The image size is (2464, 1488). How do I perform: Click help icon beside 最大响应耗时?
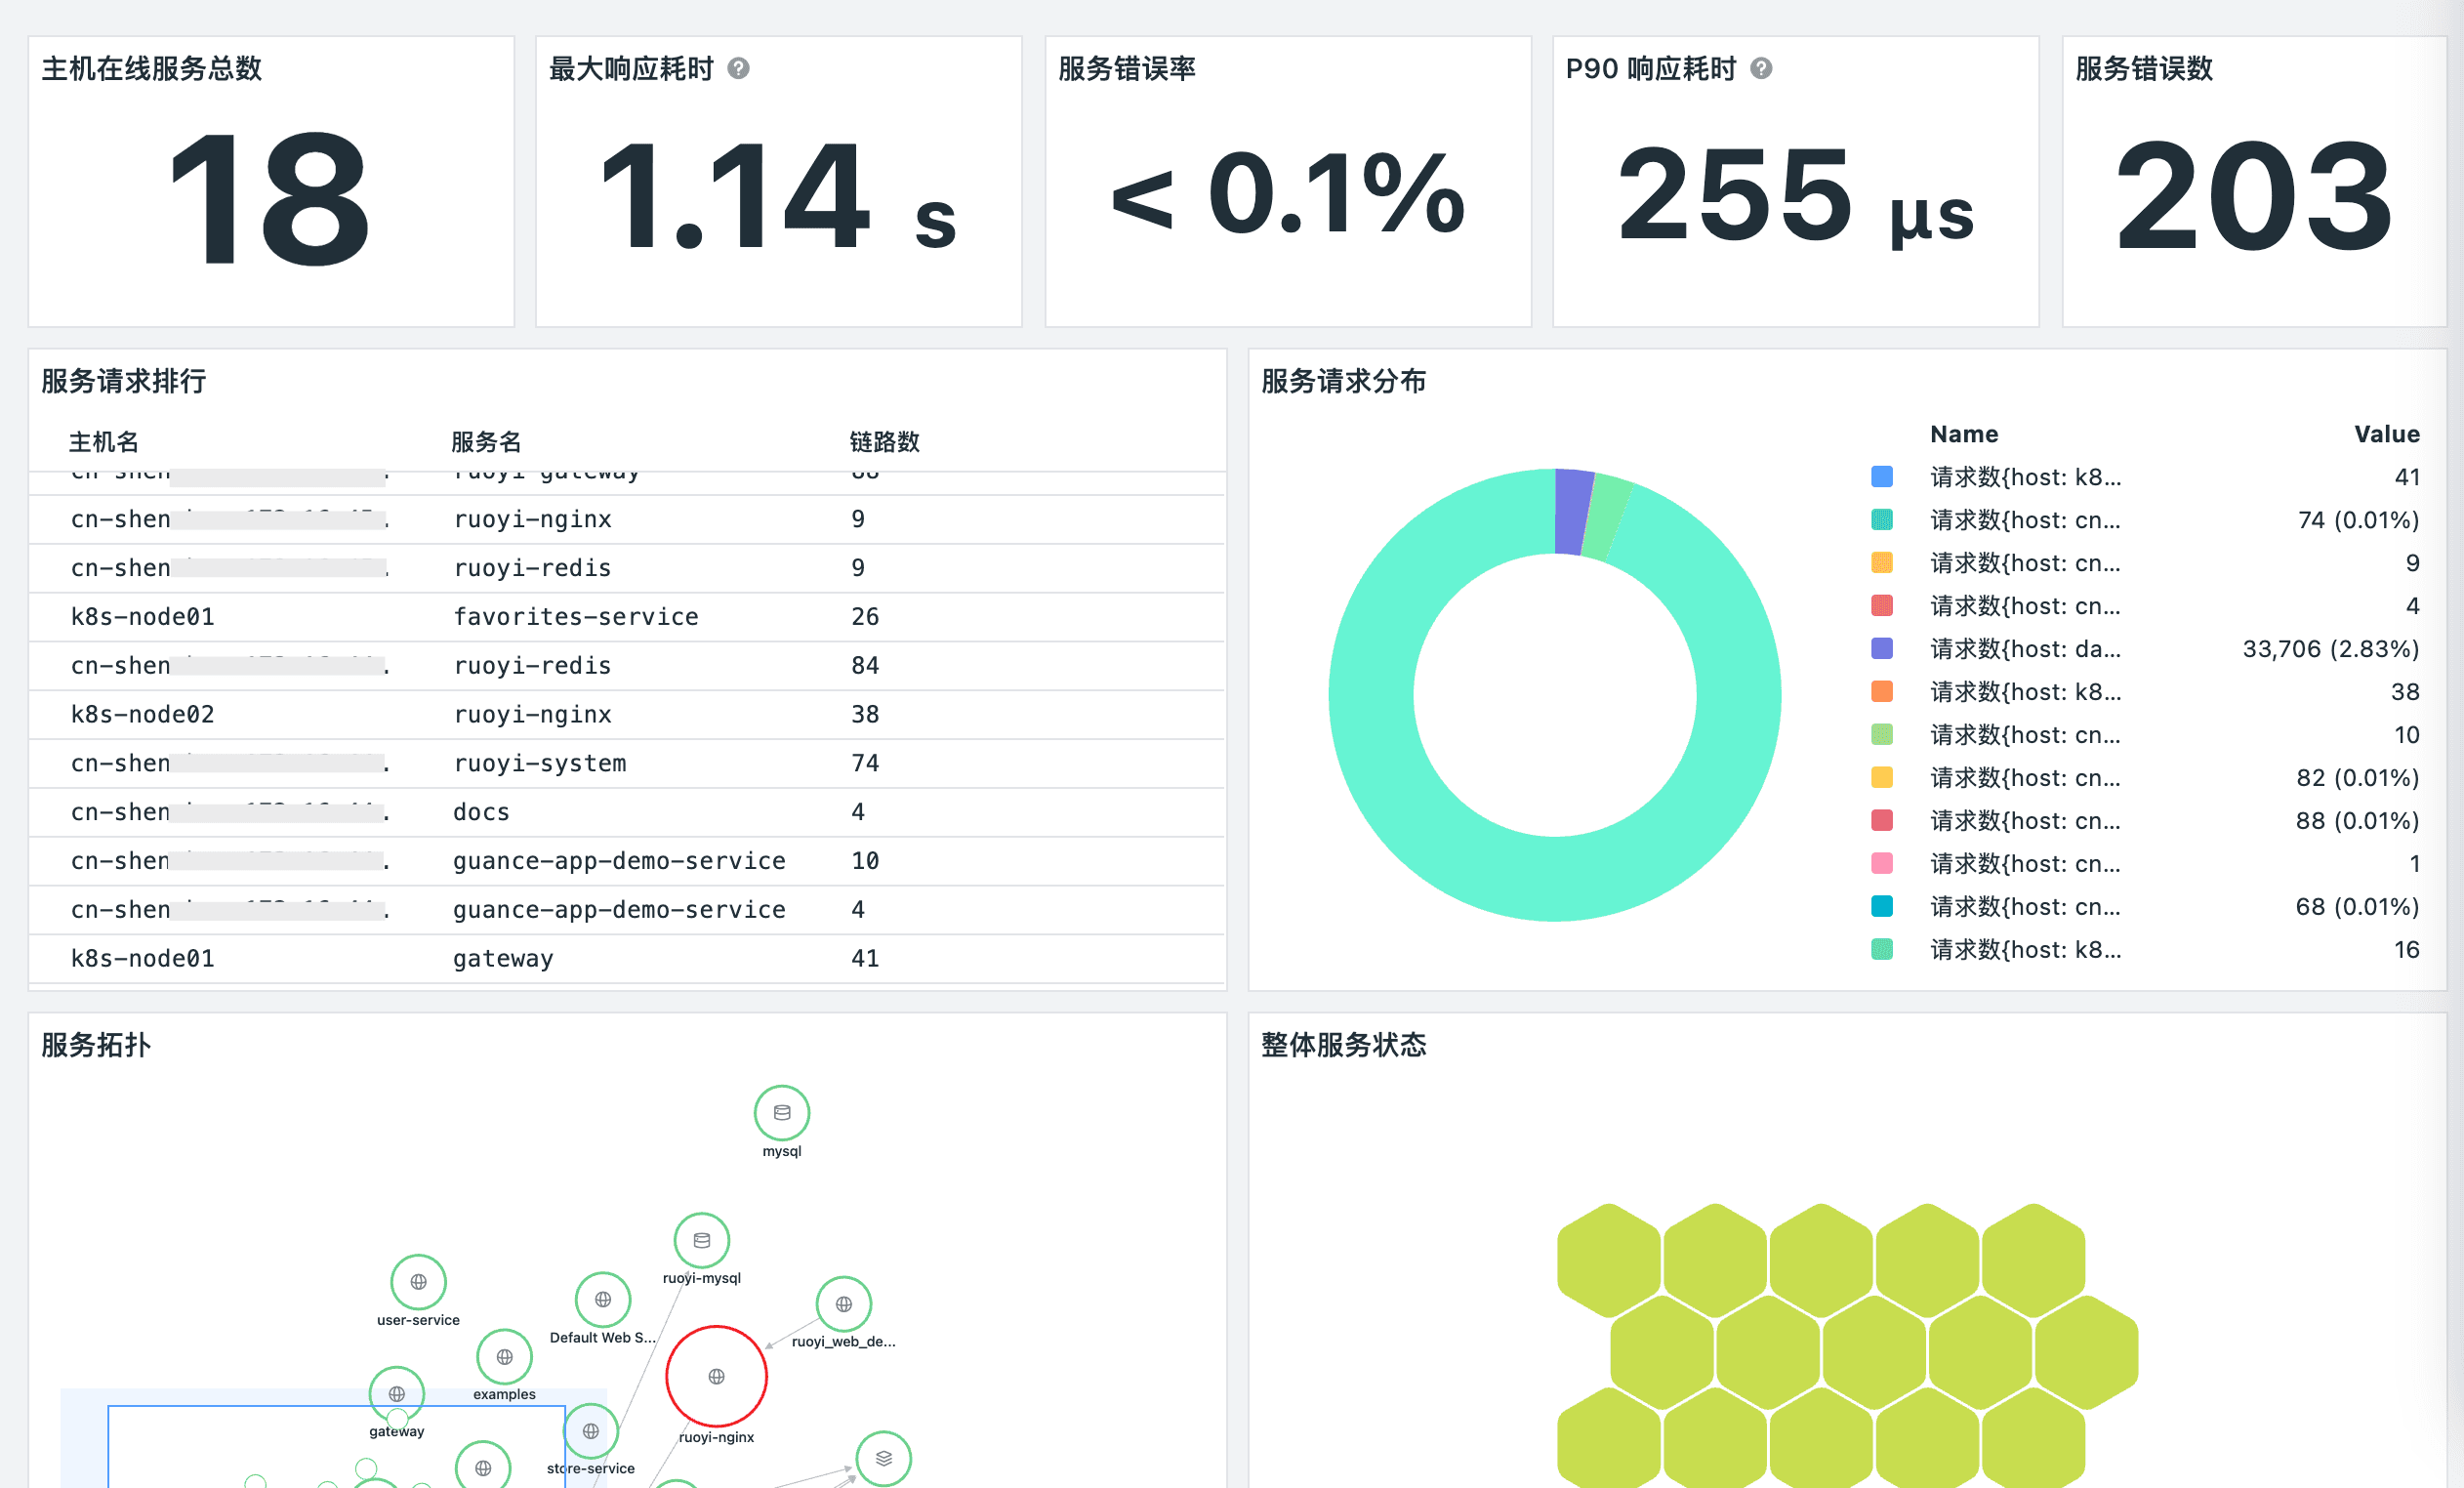(738, 68)
